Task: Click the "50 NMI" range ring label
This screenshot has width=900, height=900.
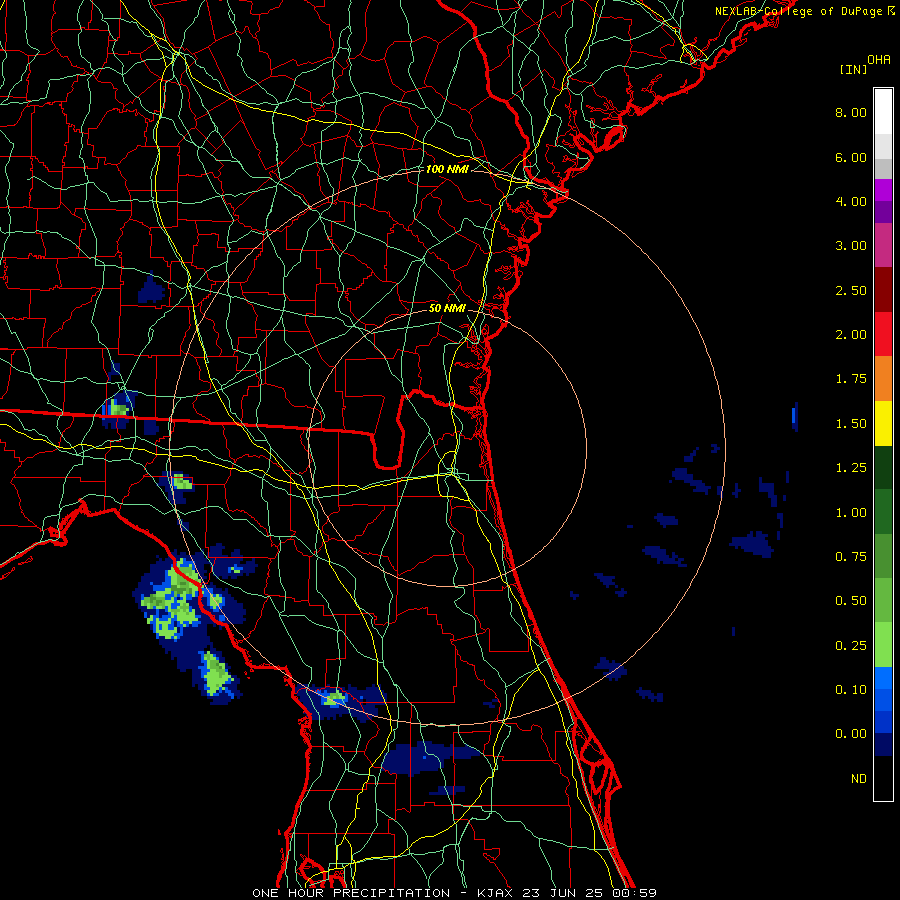Action: coord(447,308)
